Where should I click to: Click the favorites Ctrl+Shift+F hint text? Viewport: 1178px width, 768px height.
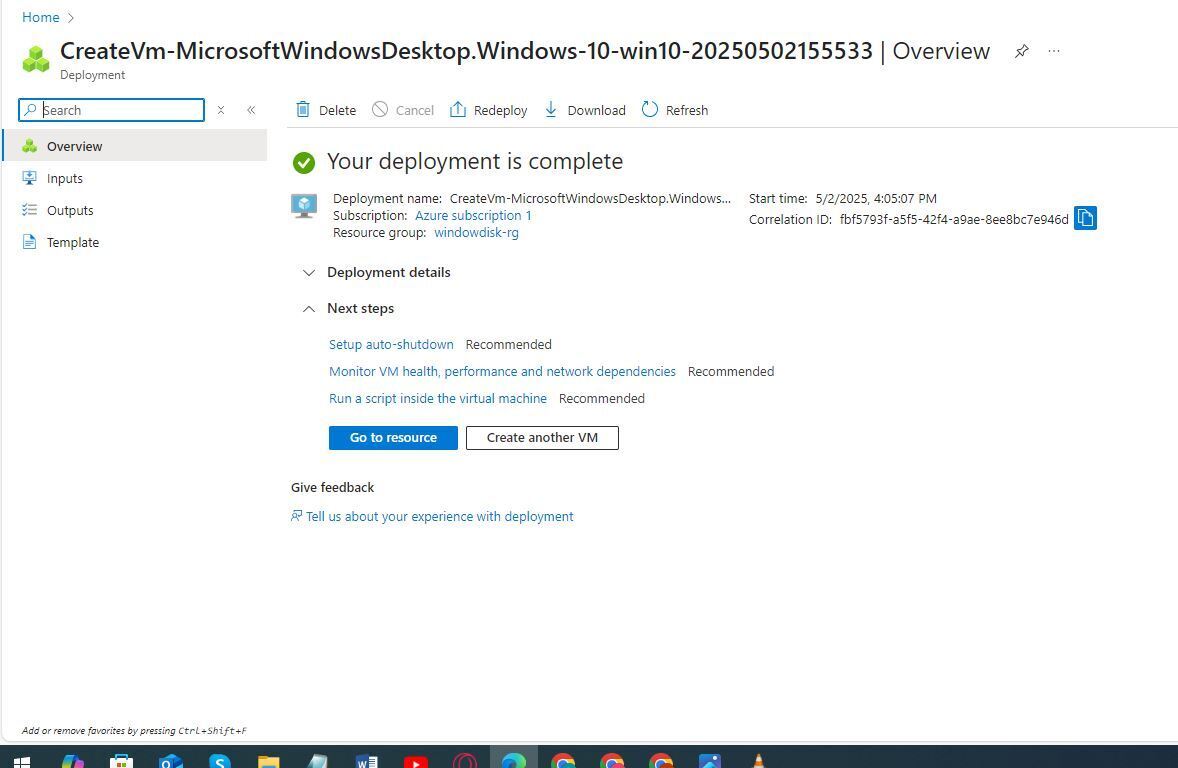[x=134, y=730]
